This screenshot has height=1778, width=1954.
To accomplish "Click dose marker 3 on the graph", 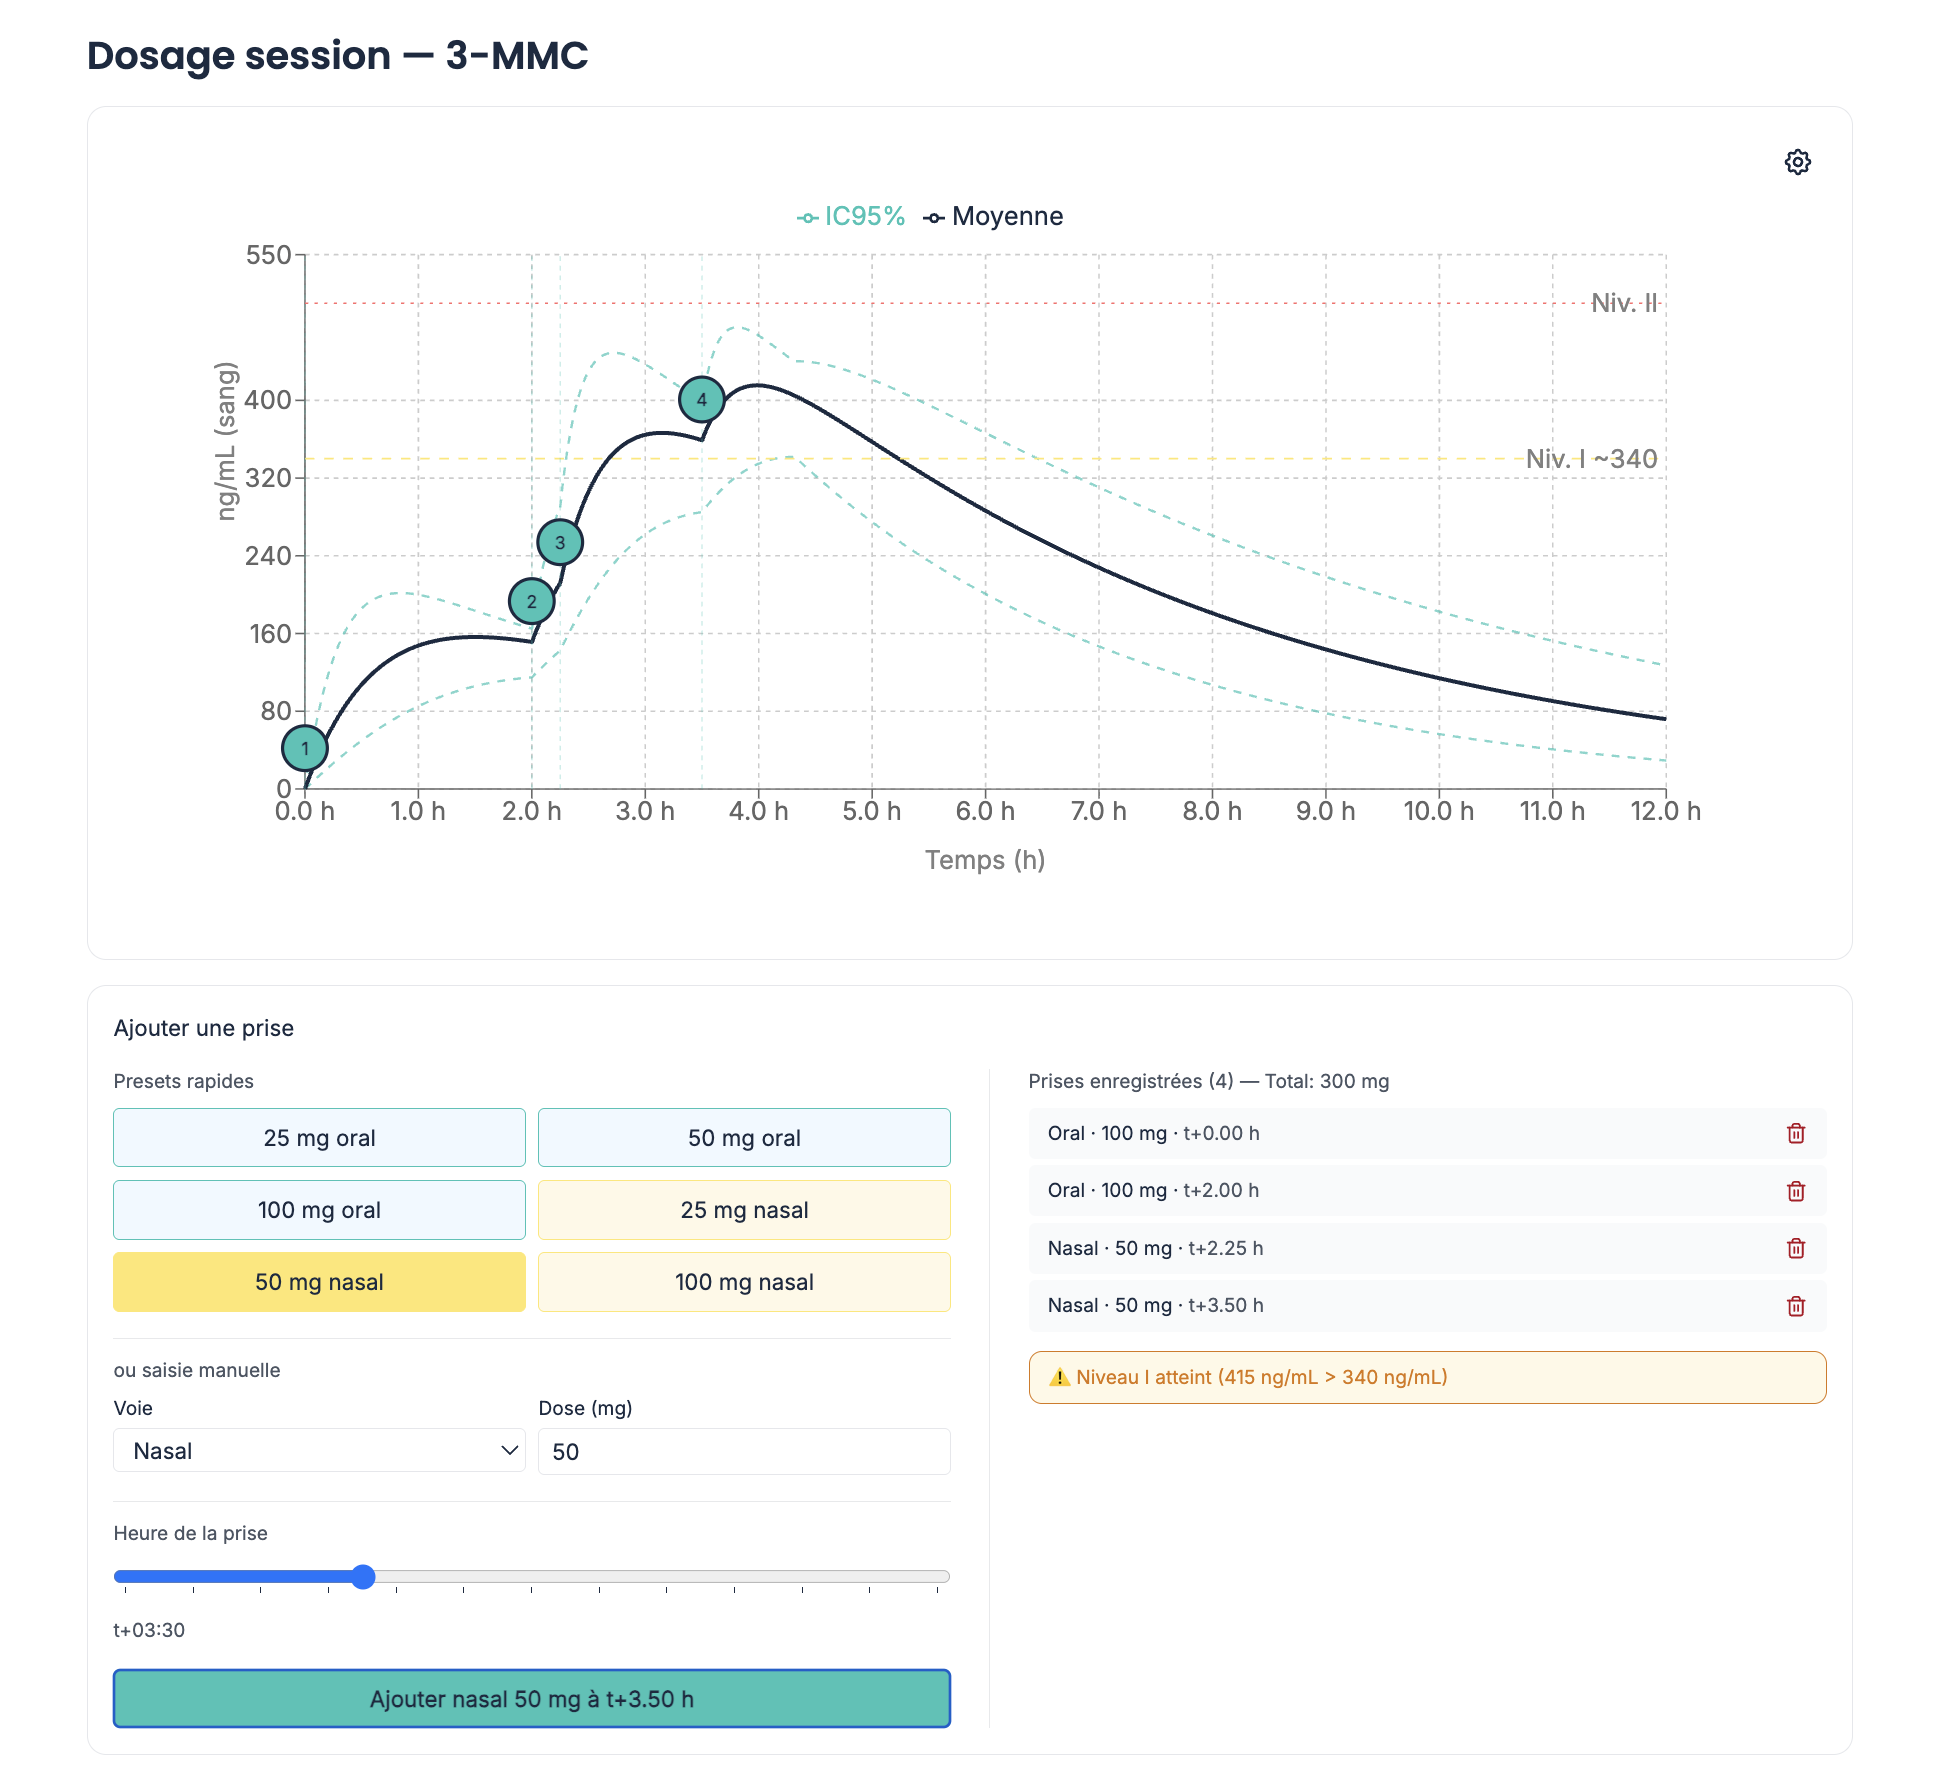I will point(560,542).
